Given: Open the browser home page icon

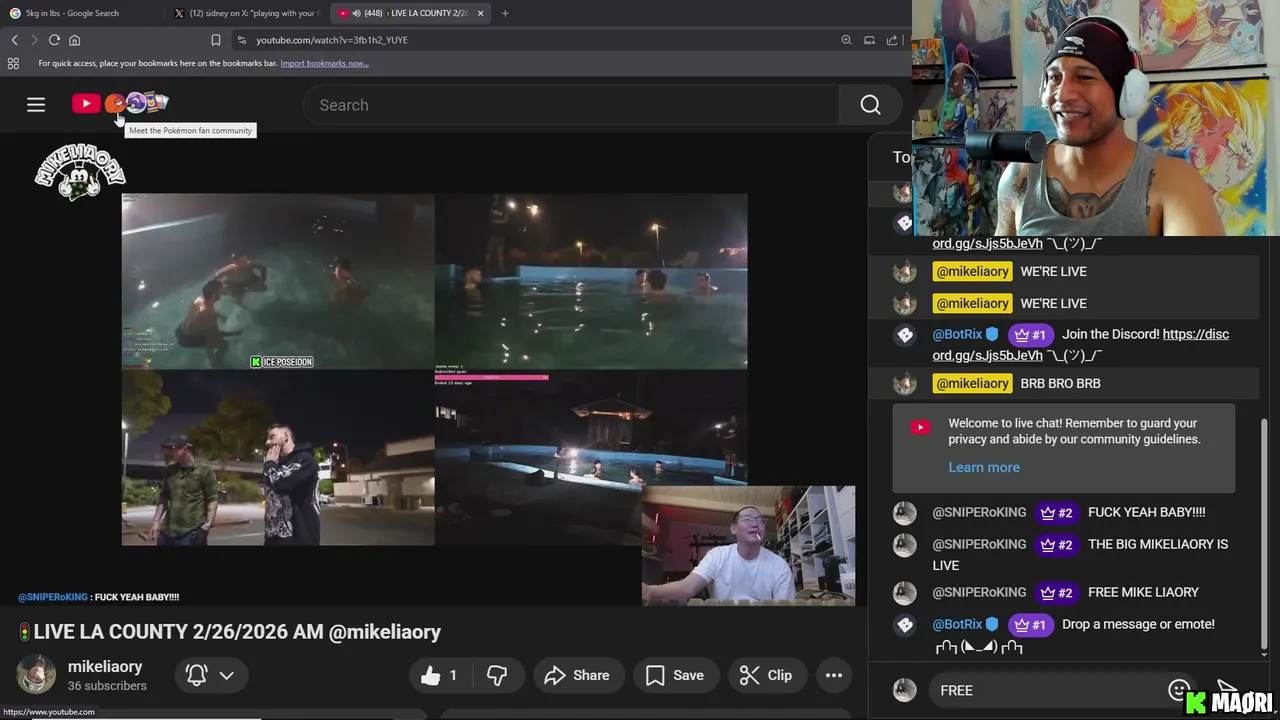Looking at the screenshot, I should pyautogui.click(x=74, y=40).
